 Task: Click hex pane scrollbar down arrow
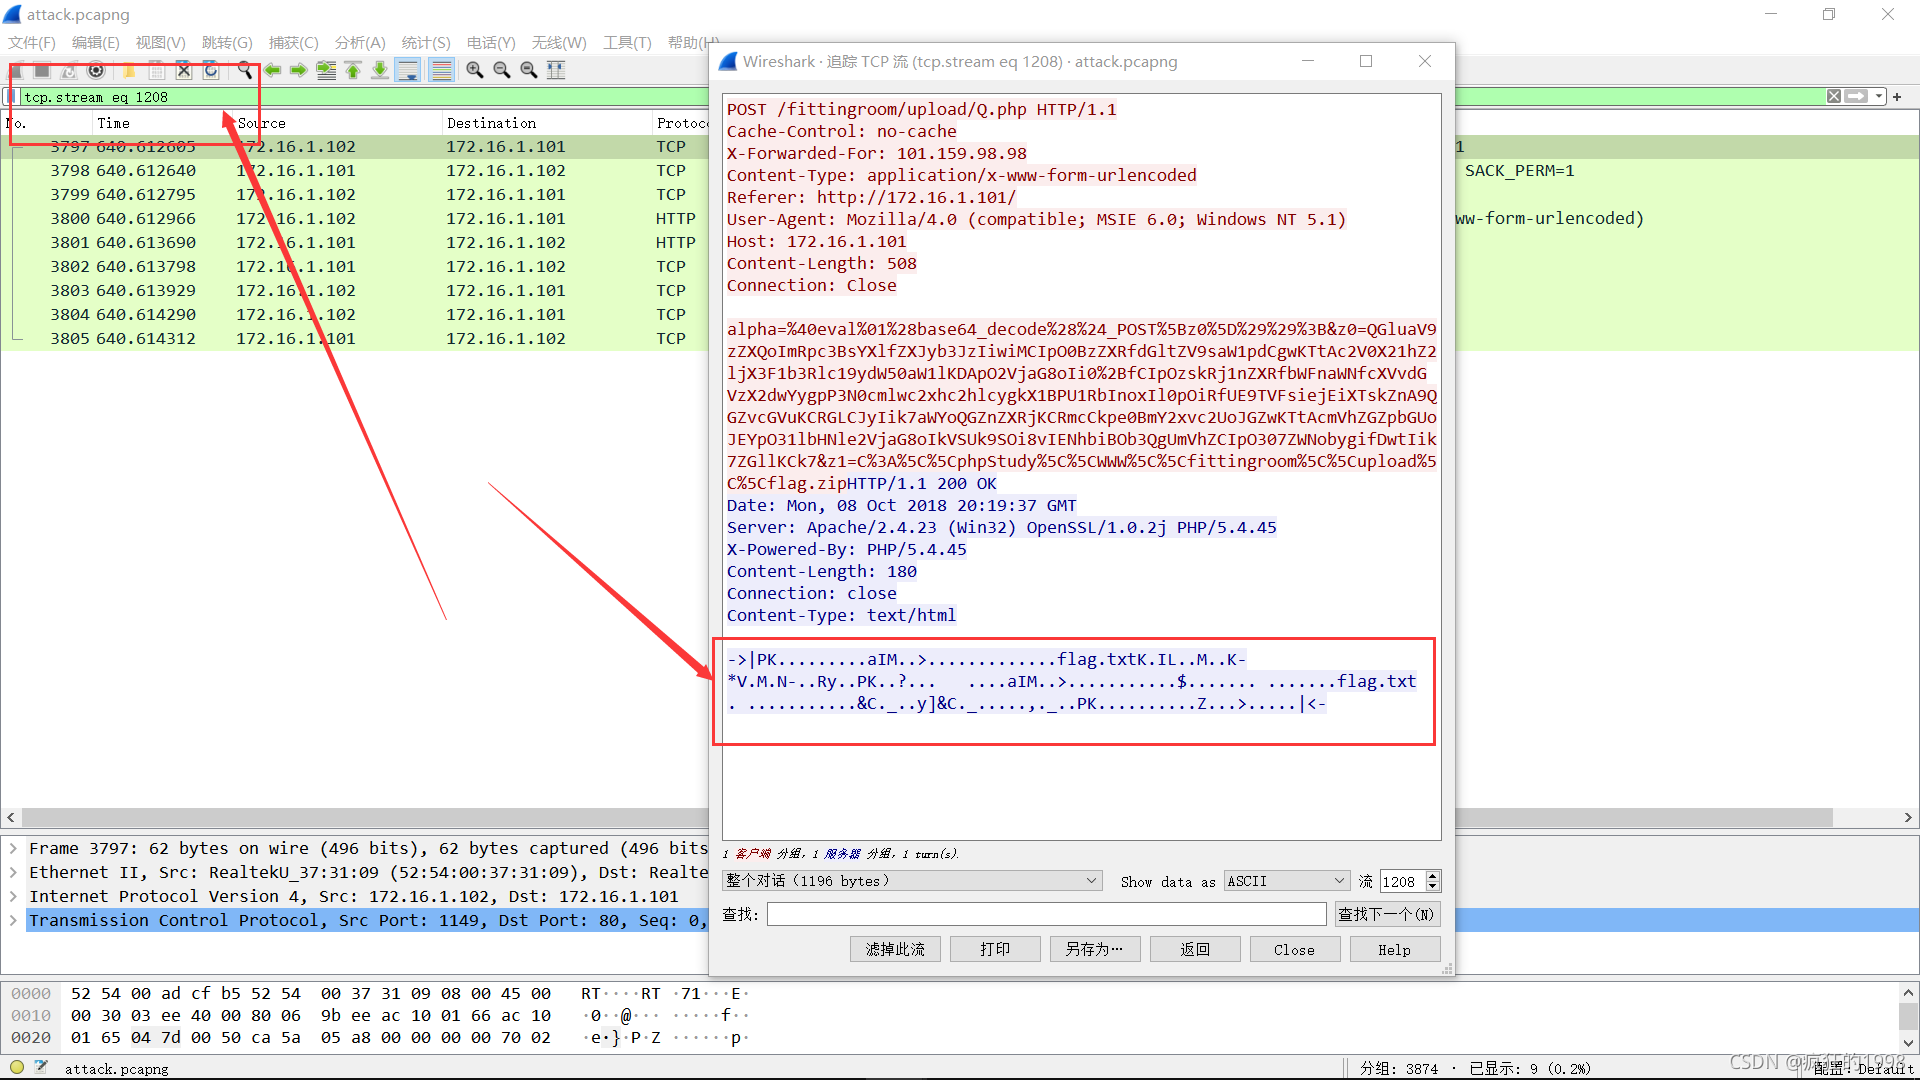1908,1042
